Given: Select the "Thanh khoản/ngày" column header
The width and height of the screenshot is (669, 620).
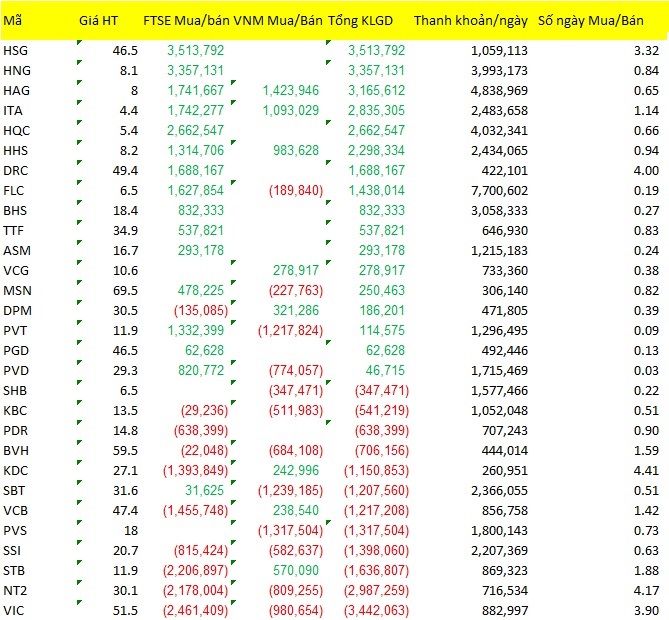Looking at the screenshot, I should [x=470, y=20].
